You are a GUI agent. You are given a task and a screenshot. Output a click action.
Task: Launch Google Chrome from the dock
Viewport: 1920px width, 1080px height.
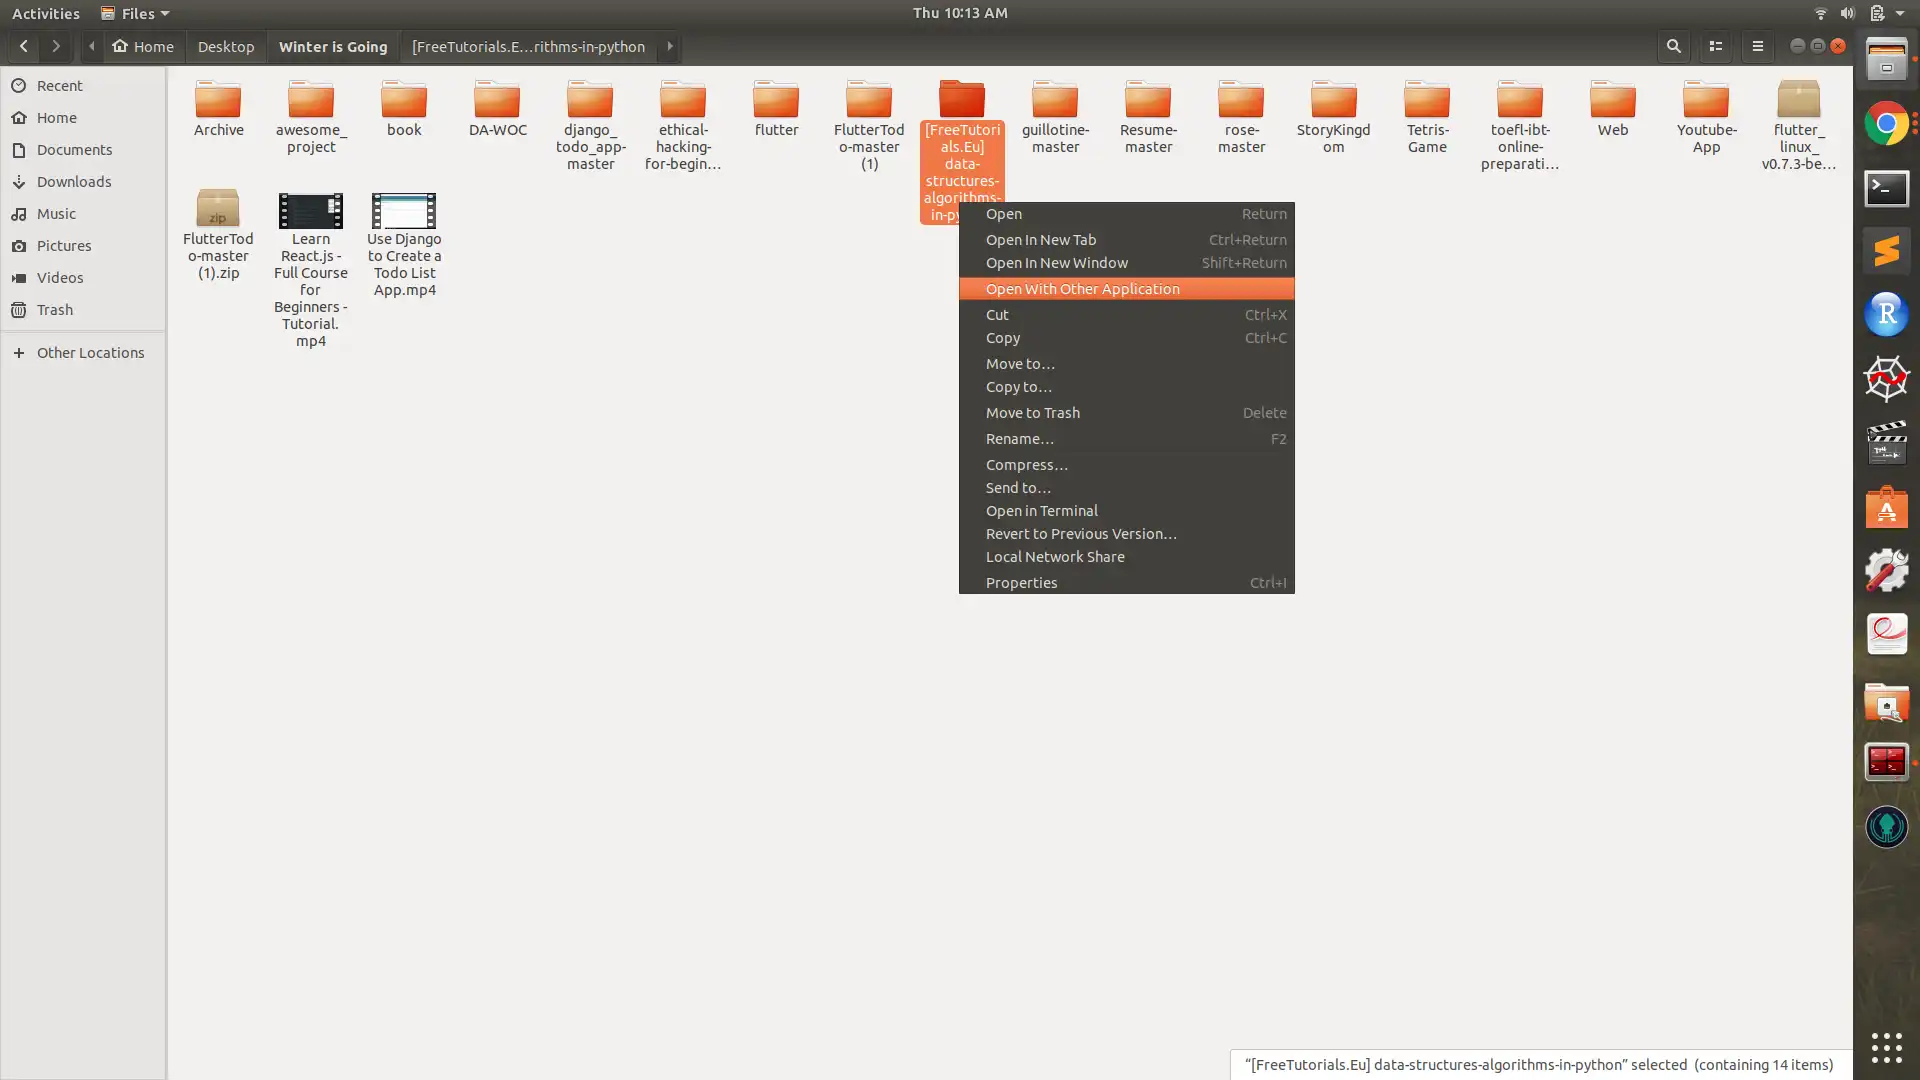tap(1886, 124)
